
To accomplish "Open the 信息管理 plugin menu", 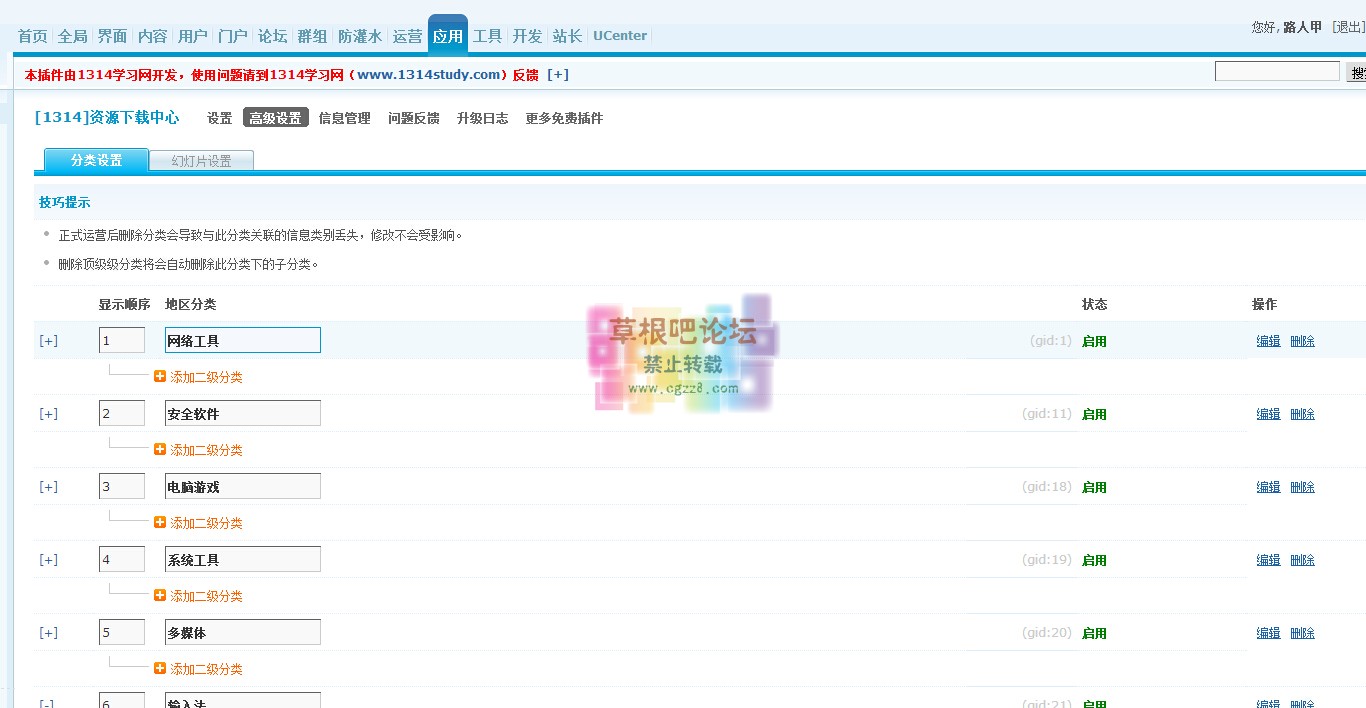I will tap(344, 118).
